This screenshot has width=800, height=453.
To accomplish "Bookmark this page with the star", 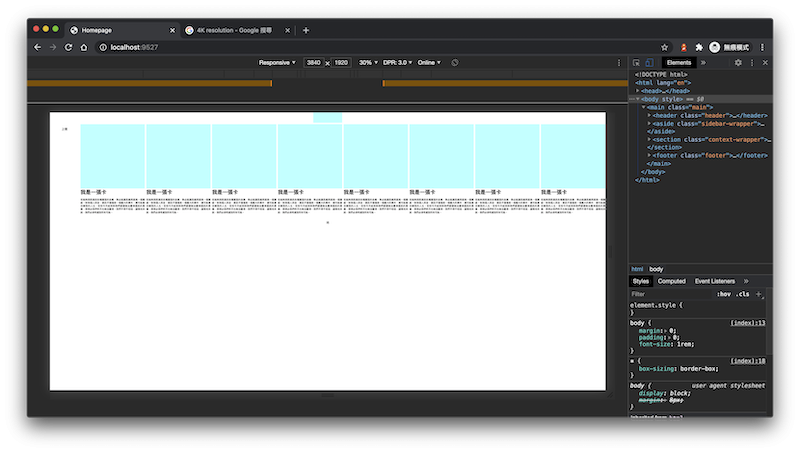I will tap(664, 47).
